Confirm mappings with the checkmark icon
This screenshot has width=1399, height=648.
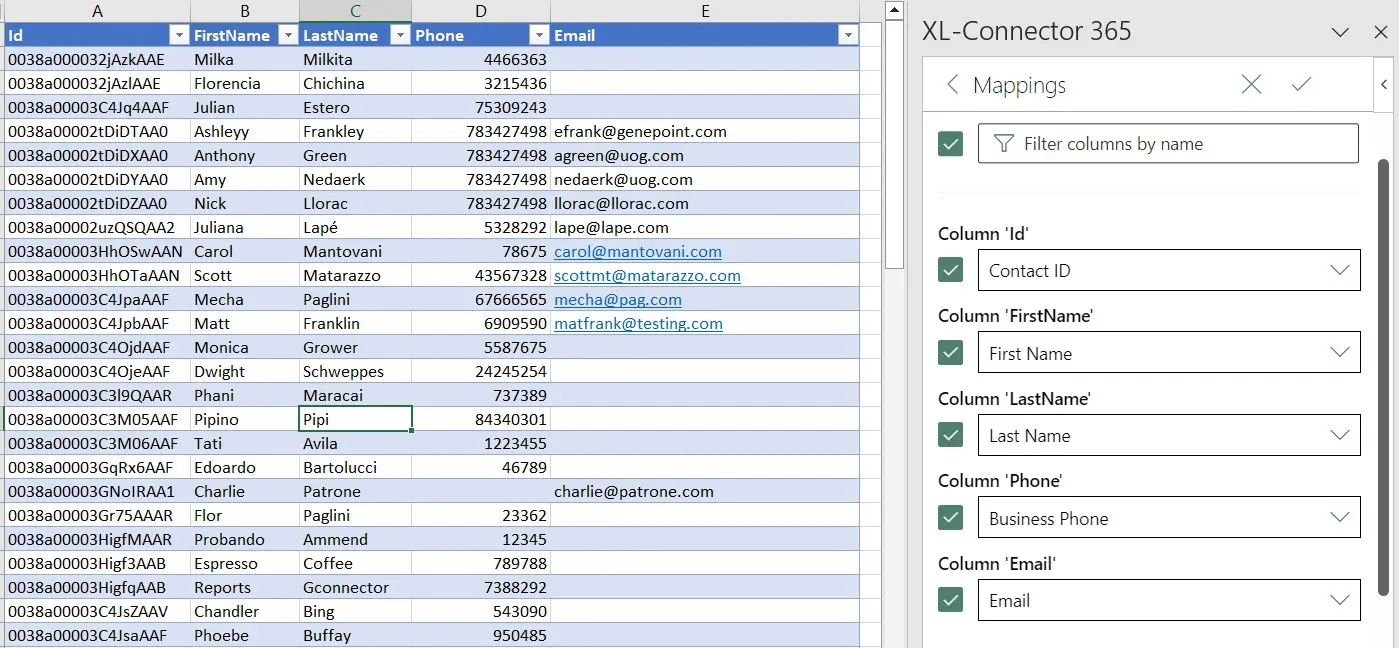tap(1301, 85)
